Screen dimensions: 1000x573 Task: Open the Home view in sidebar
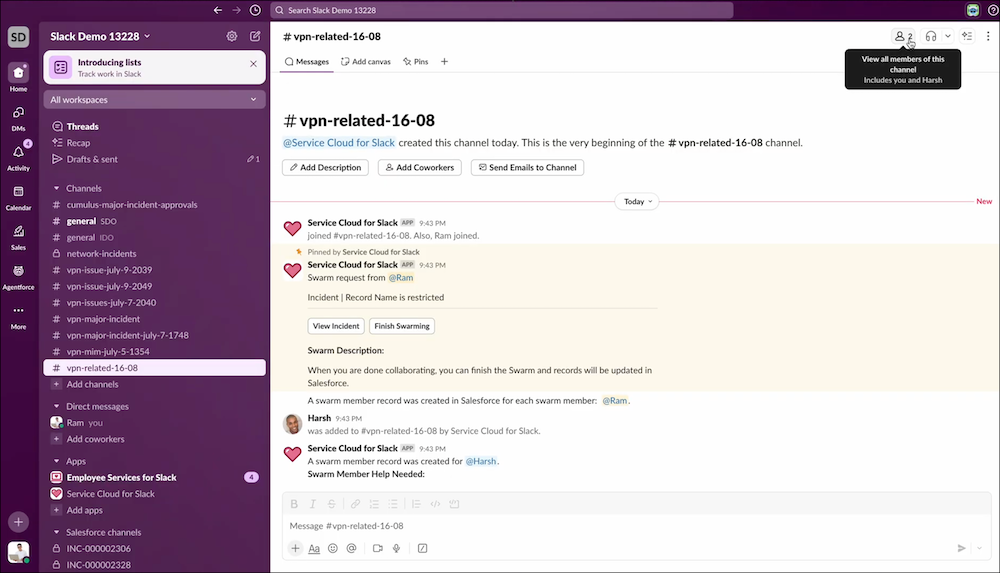(x=18, y=77)
